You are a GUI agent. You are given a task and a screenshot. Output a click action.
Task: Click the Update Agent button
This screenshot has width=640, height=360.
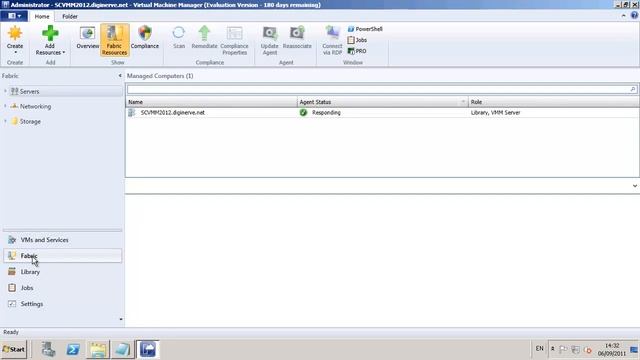coord(270,40)
